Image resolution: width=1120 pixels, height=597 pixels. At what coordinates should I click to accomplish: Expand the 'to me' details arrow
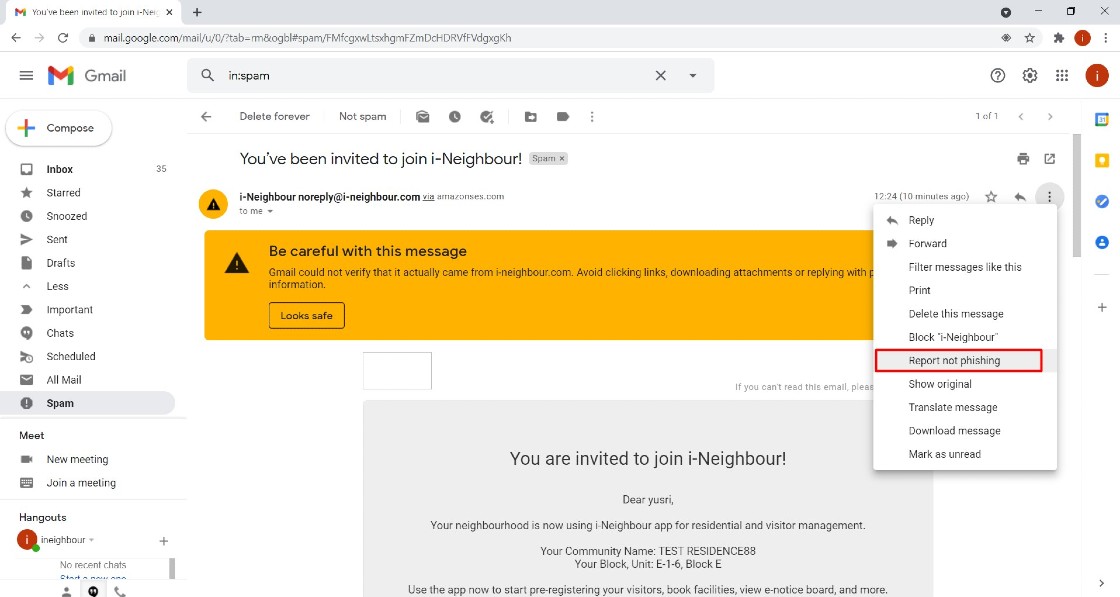click(270, 211)
